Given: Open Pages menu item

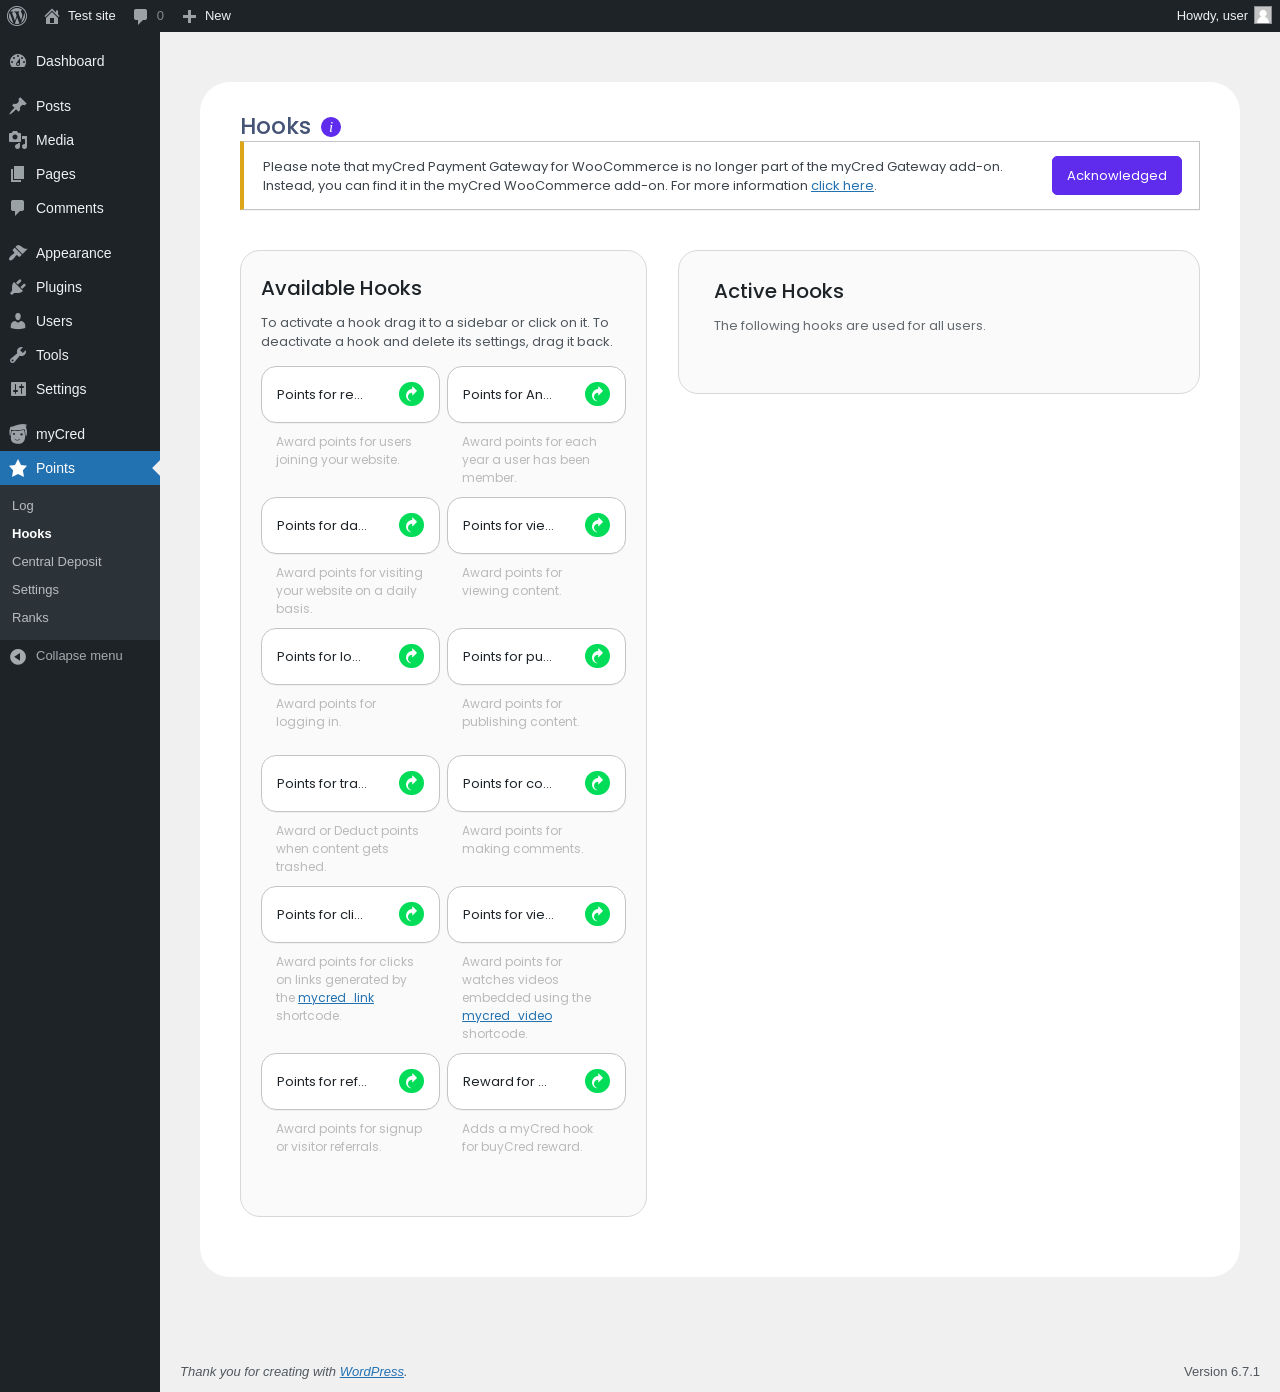Looking at the screenshot, I should click(x=80, y=174).
